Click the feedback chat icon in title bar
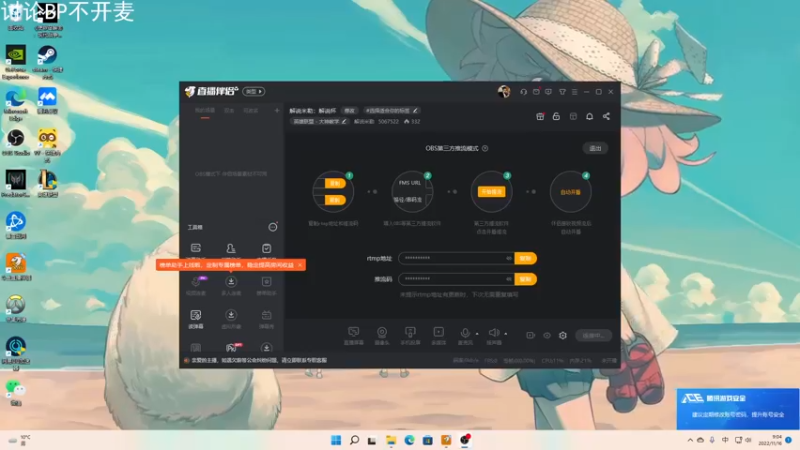The image size is (800, 450). (548, 92)
